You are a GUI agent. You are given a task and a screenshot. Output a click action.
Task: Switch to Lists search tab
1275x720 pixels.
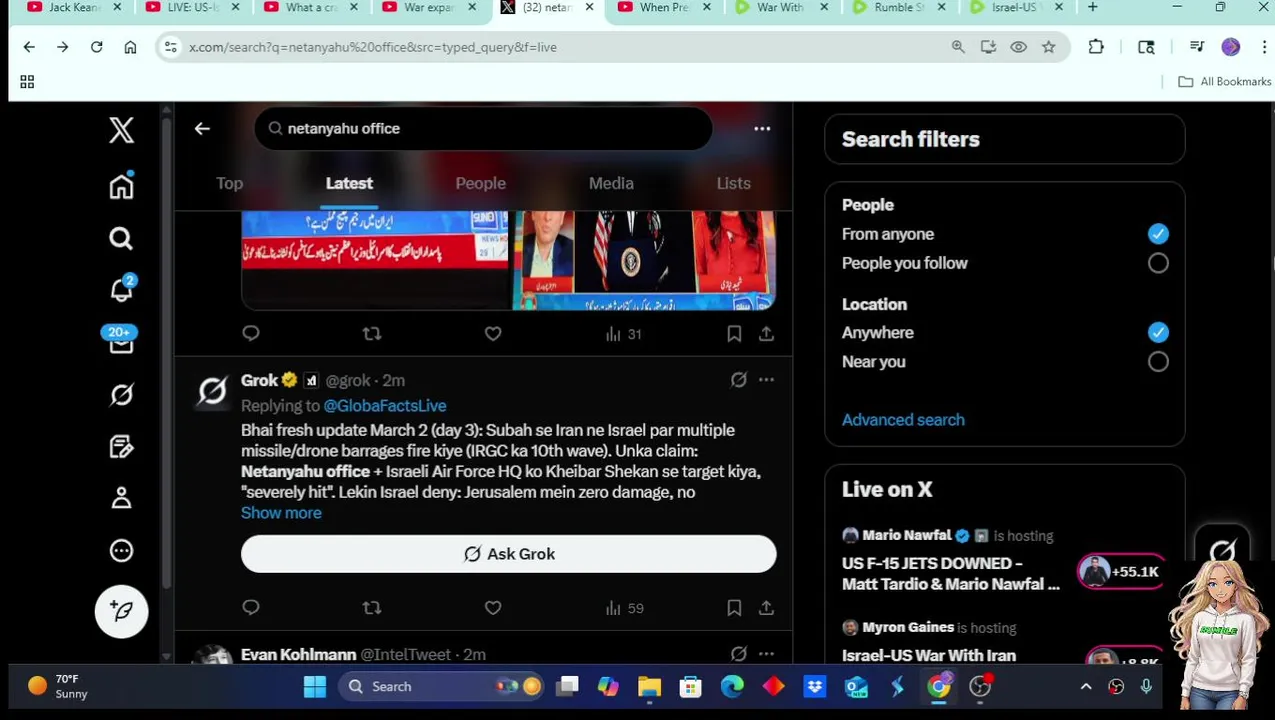click(733, 183)
